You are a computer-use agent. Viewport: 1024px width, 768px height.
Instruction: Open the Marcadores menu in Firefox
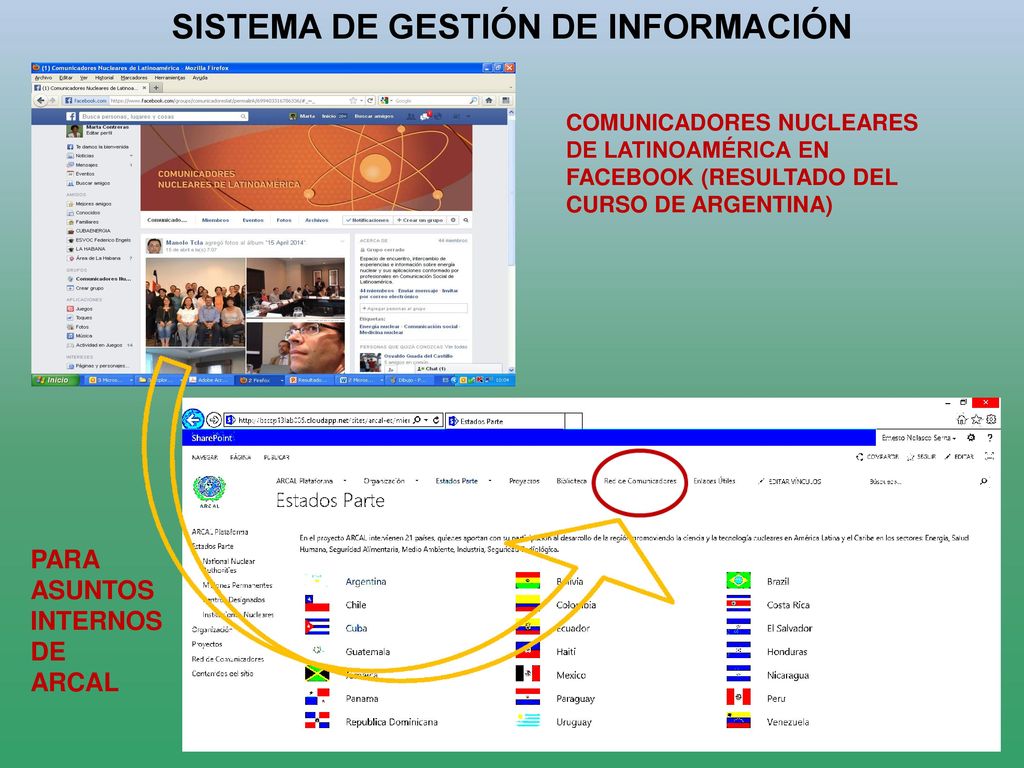click(x=134, y=78)
